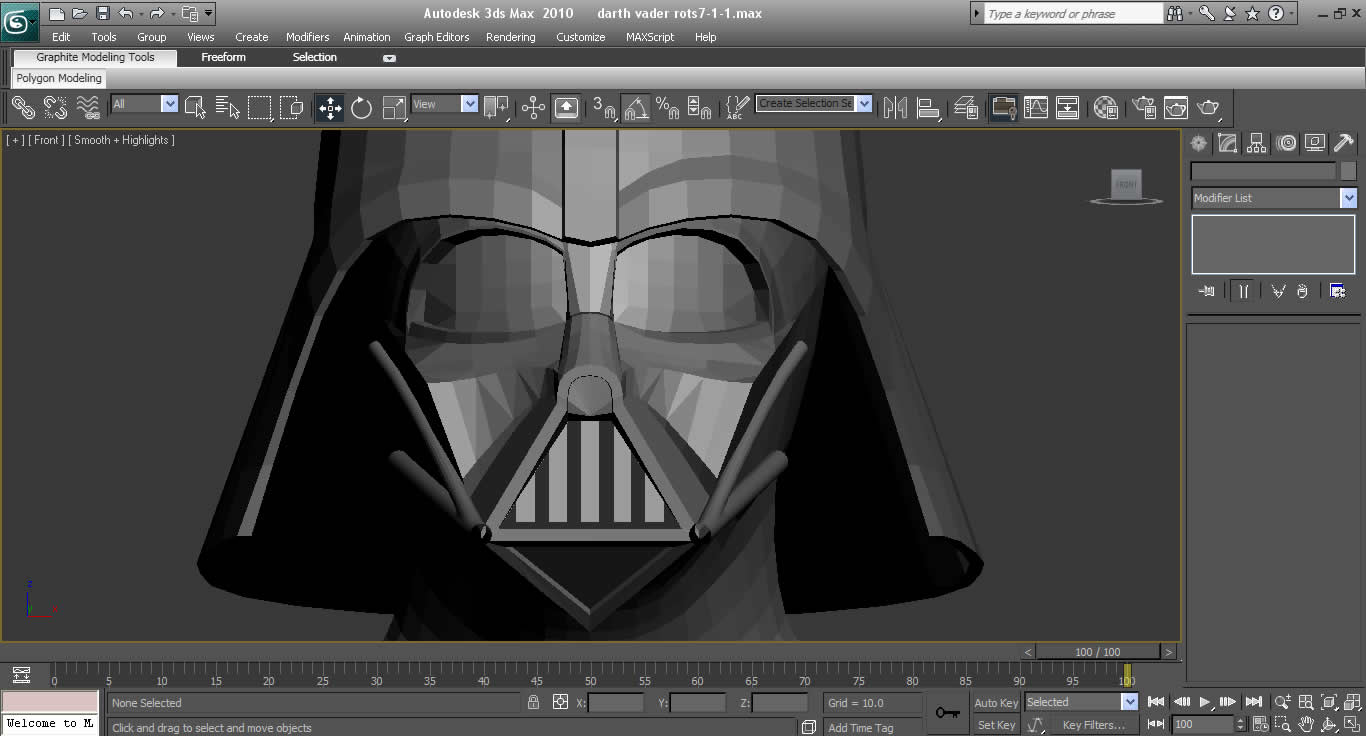1366x736 pixels.
Task: Click Render Production teapot icon
Action: tap(1209, 107)
